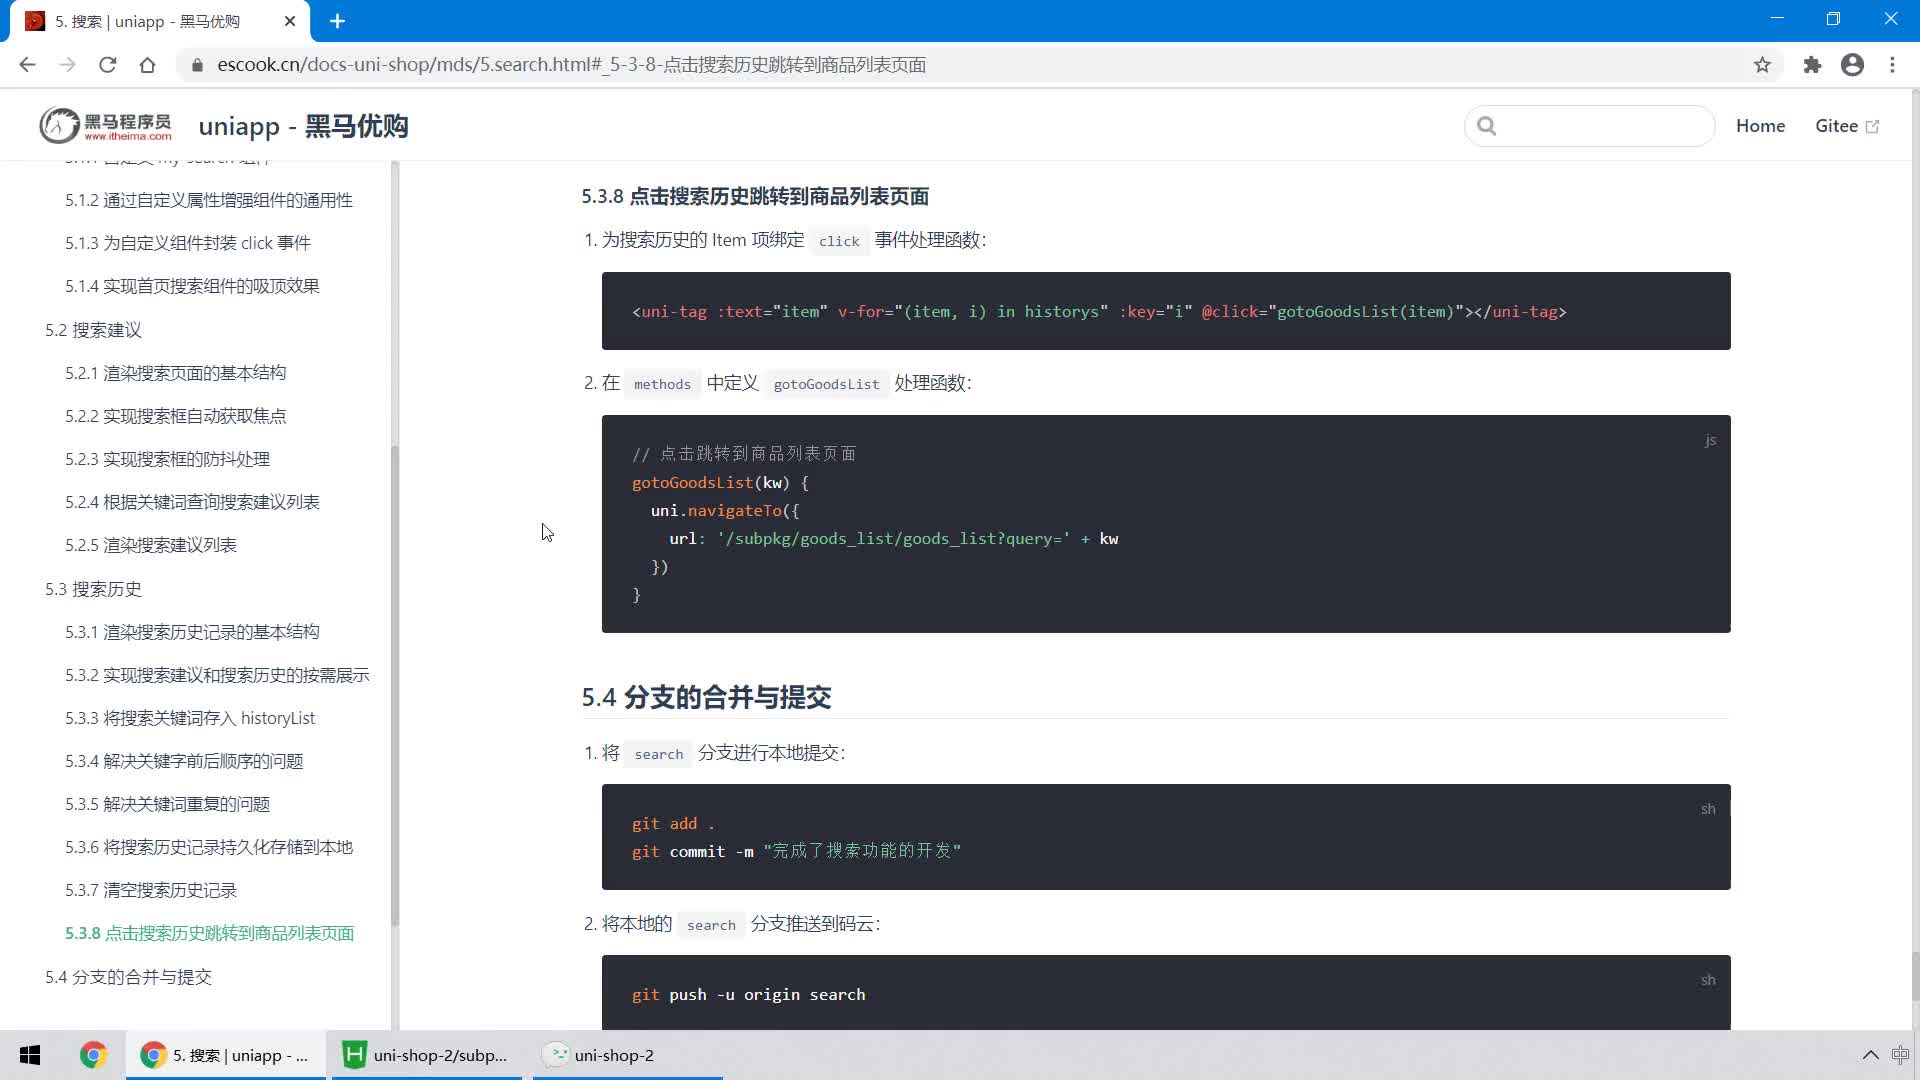The width and height of the screenshot is (1920, 1080).
Task: Click the 'git add .' code line
Action: tap(673, 824)
